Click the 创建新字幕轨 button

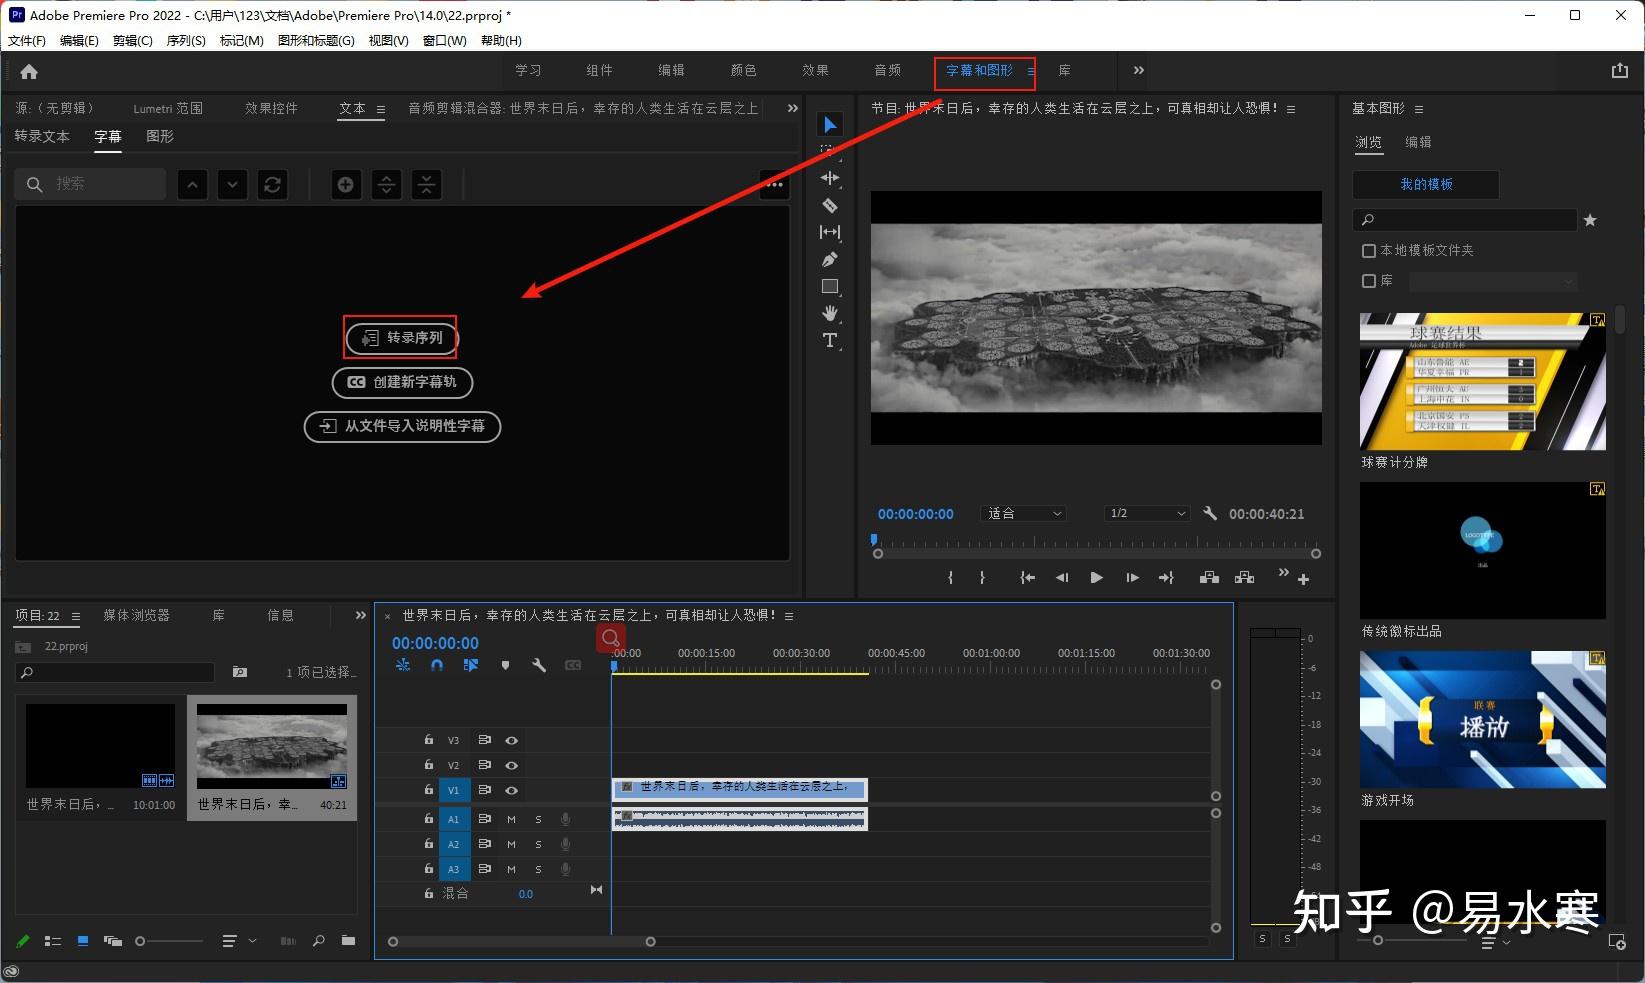pyautogui.click(x=402, y=382)
